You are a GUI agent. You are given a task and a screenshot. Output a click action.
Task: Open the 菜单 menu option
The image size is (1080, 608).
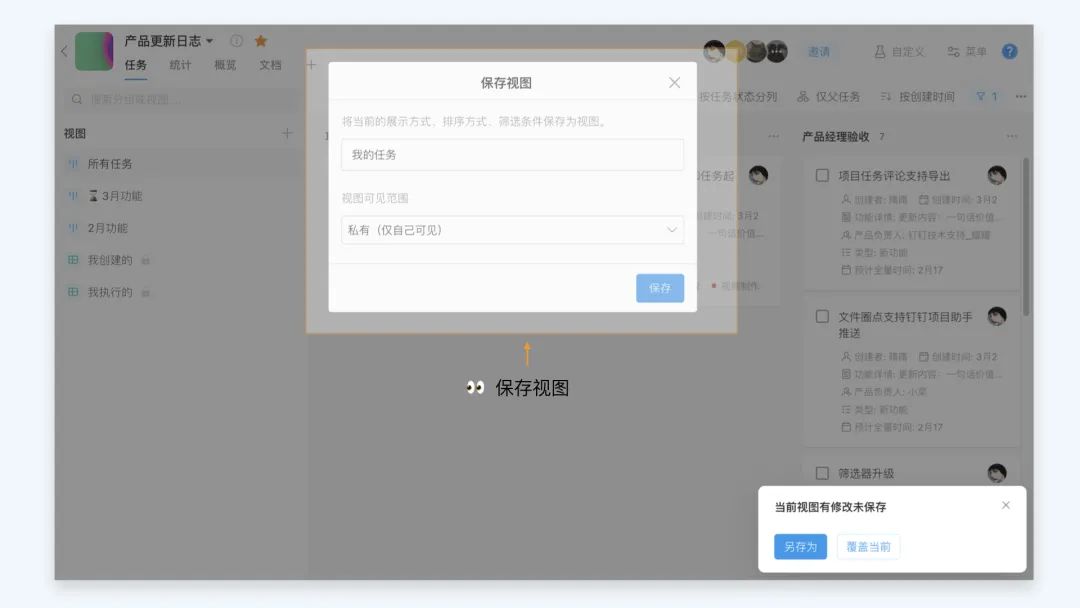coord(967,52)
